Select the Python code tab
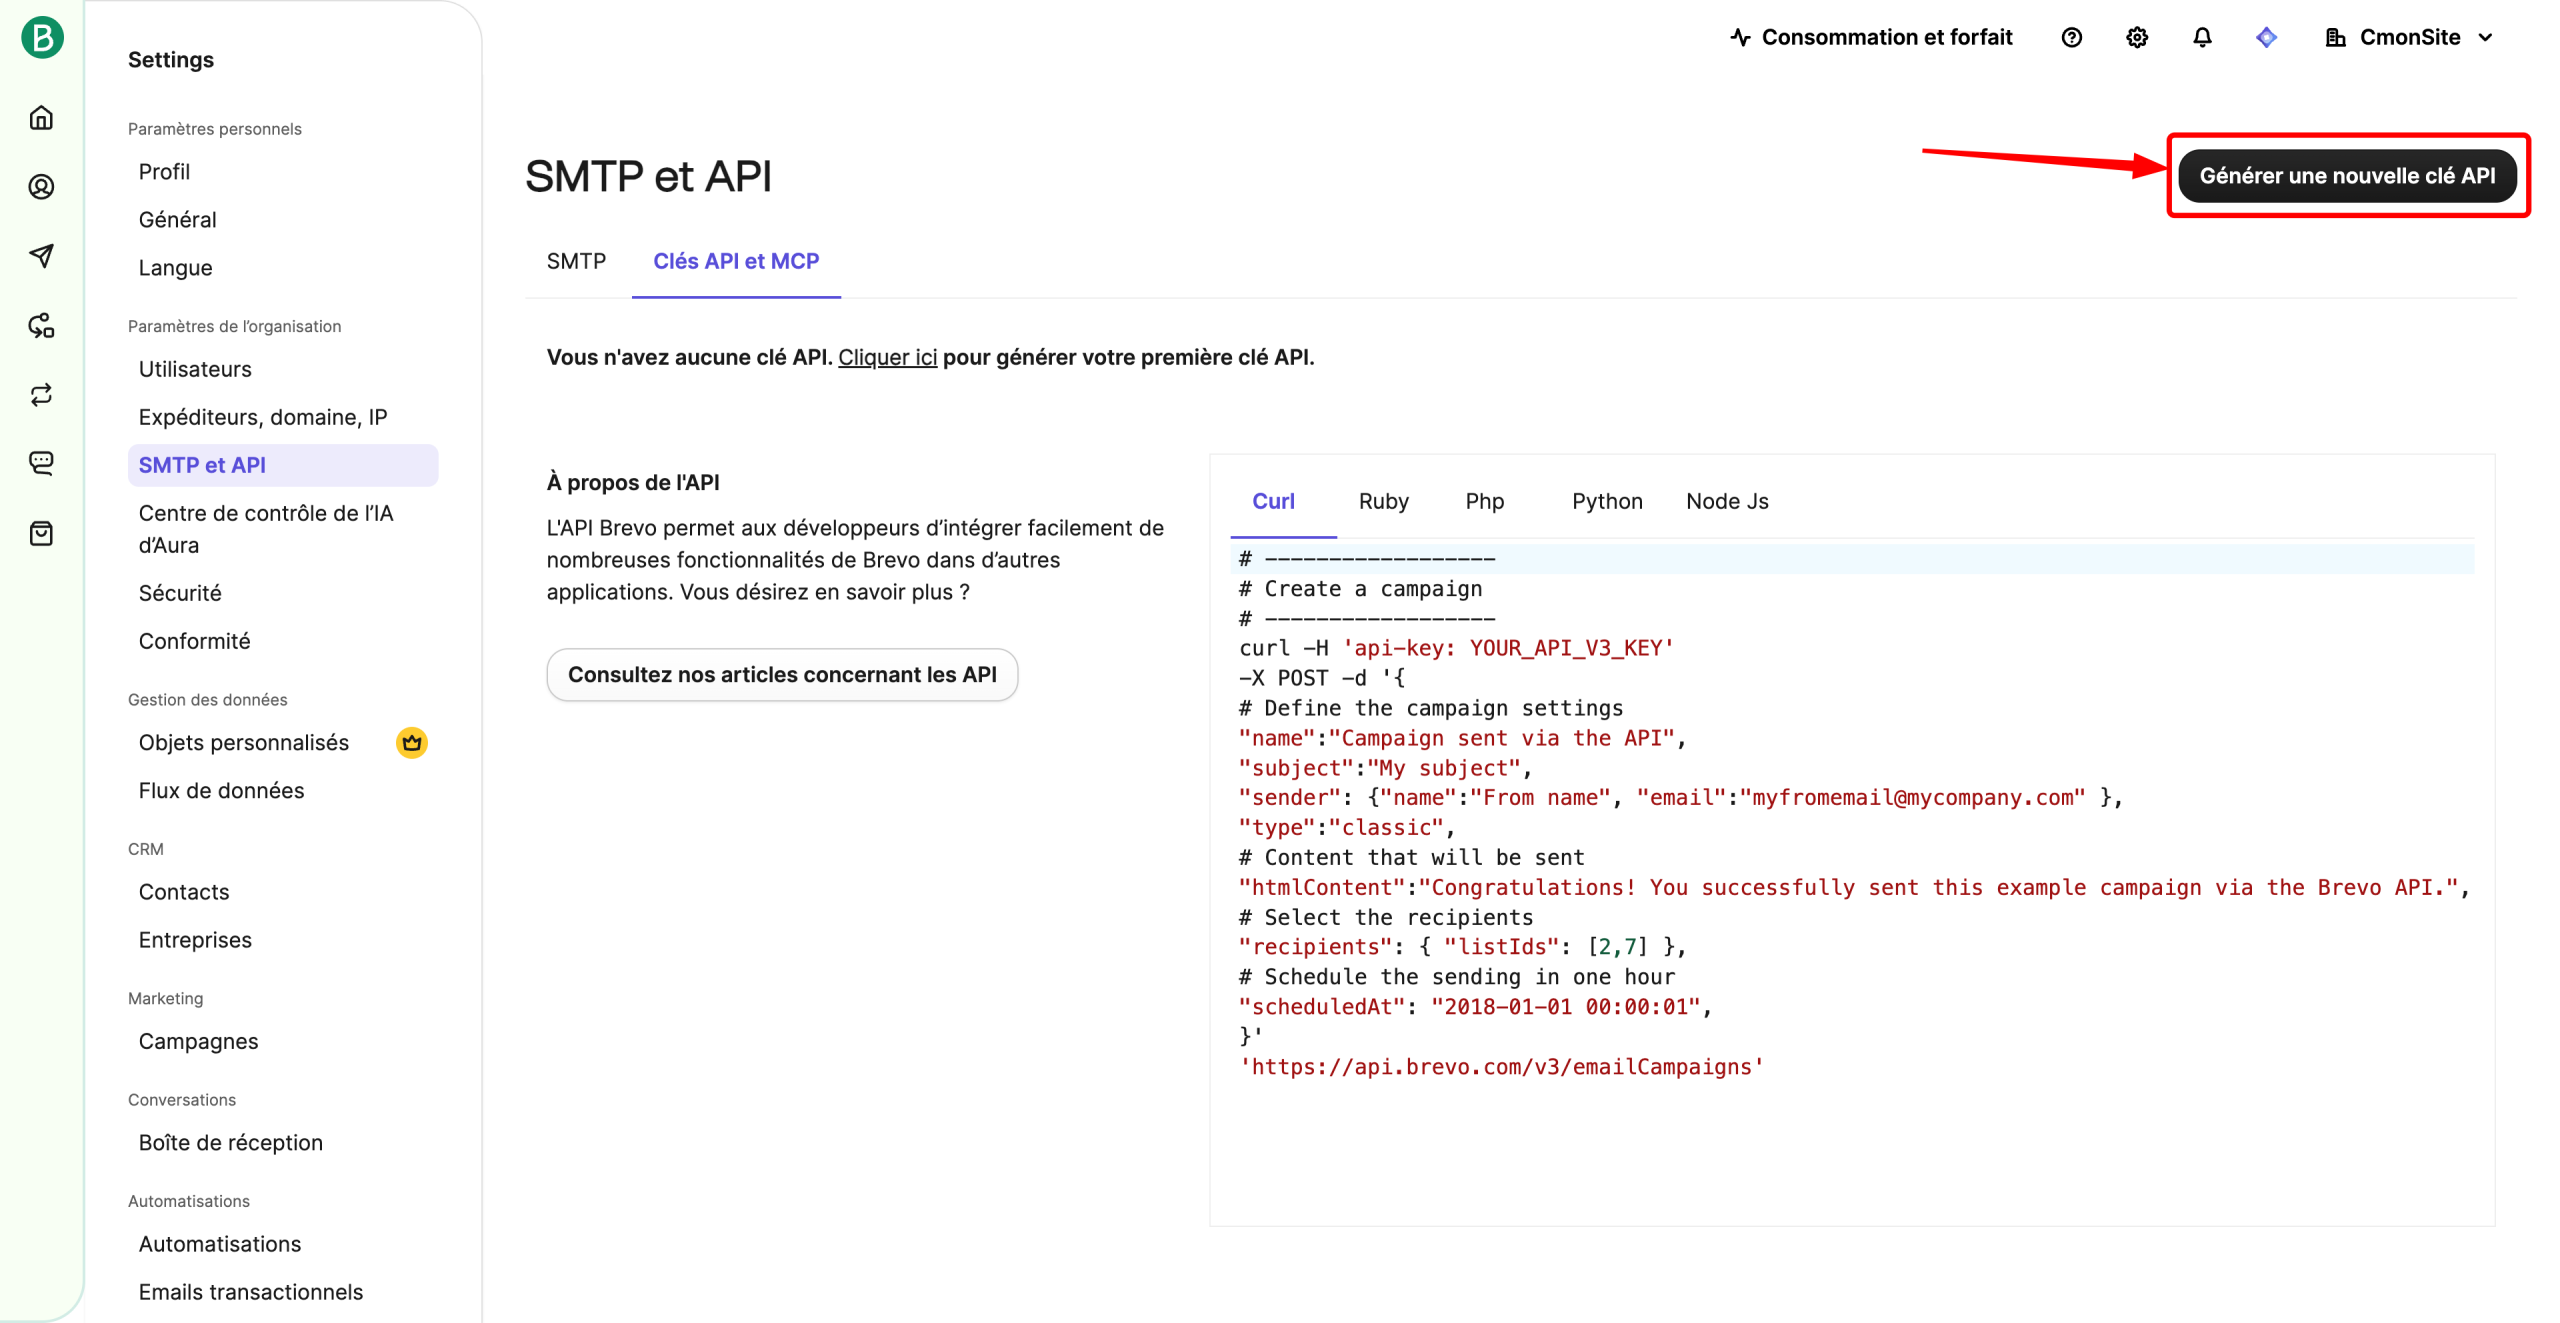2560x1323 pixels. [x=1606, y=501]
